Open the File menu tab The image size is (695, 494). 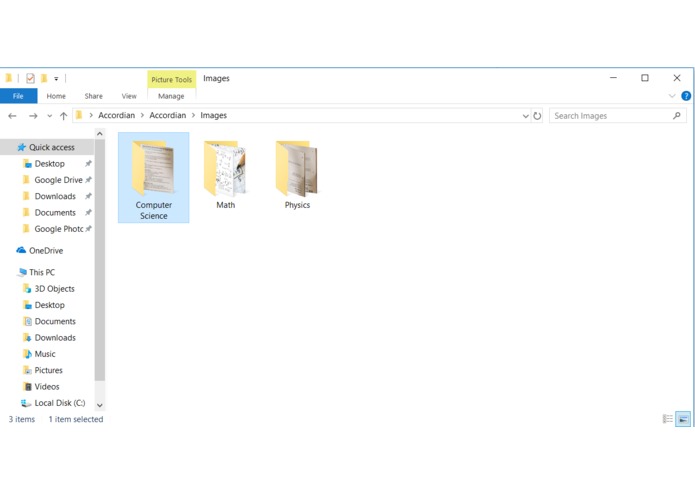click(18, 96)
